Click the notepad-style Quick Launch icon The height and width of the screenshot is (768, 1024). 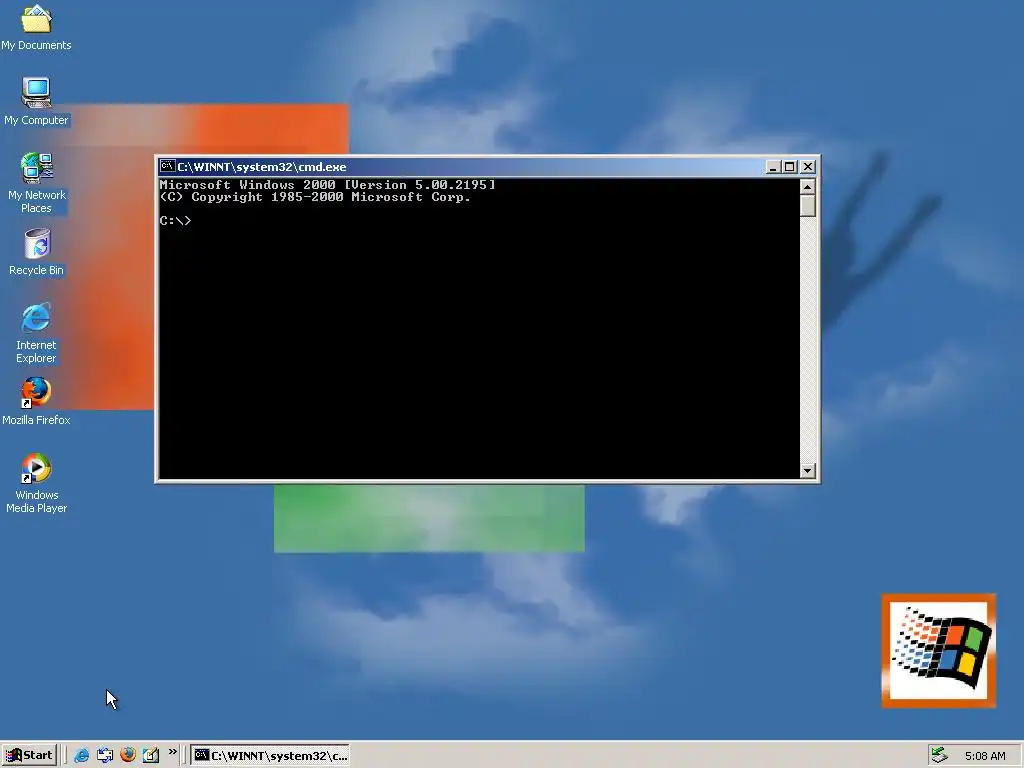point(151,755)
